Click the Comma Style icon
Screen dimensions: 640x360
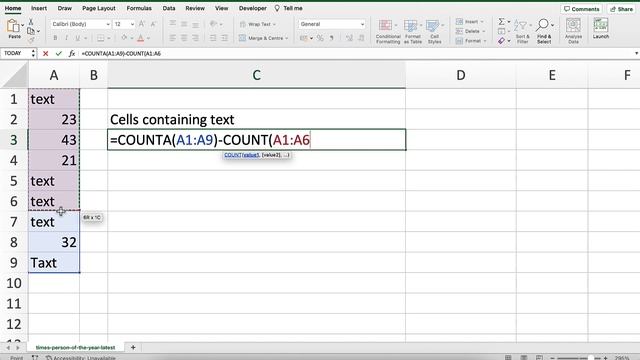331,38
